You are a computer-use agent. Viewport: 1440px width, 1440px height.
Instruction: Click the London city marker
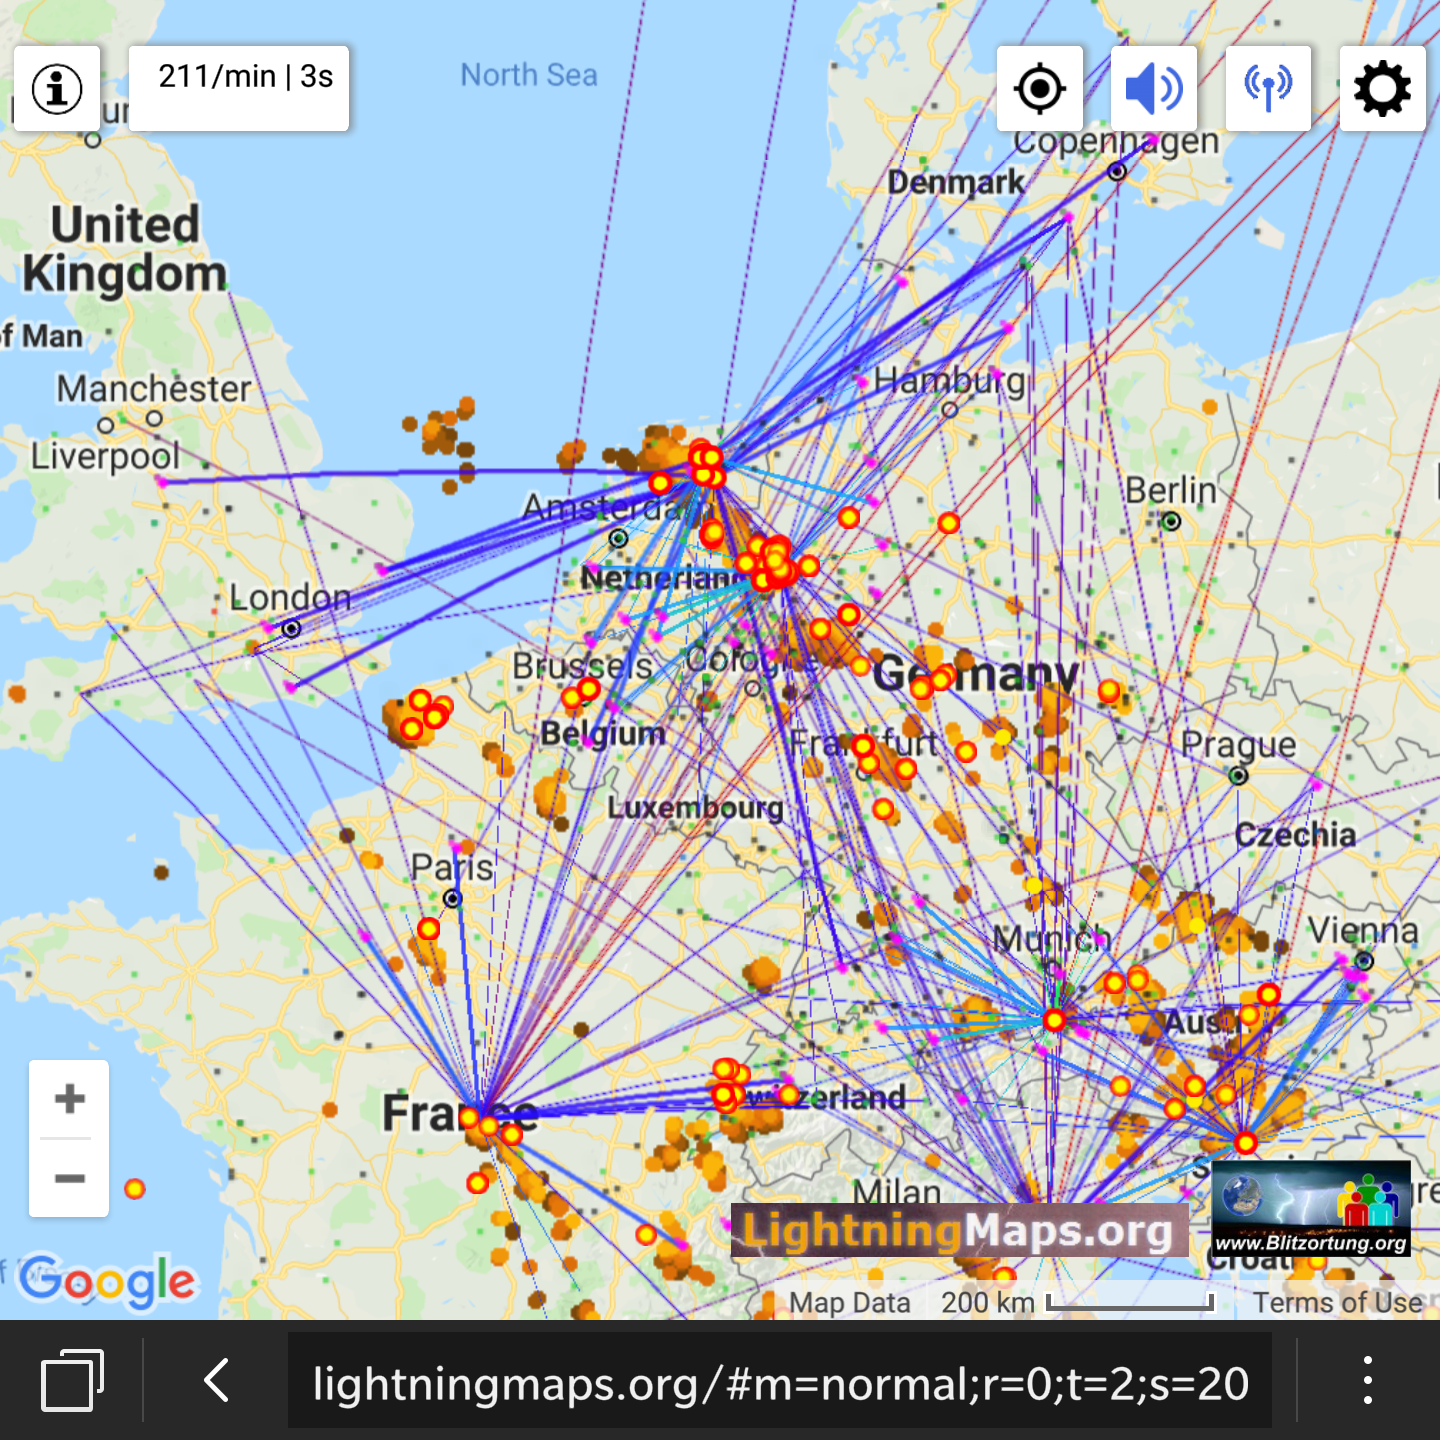291,629
